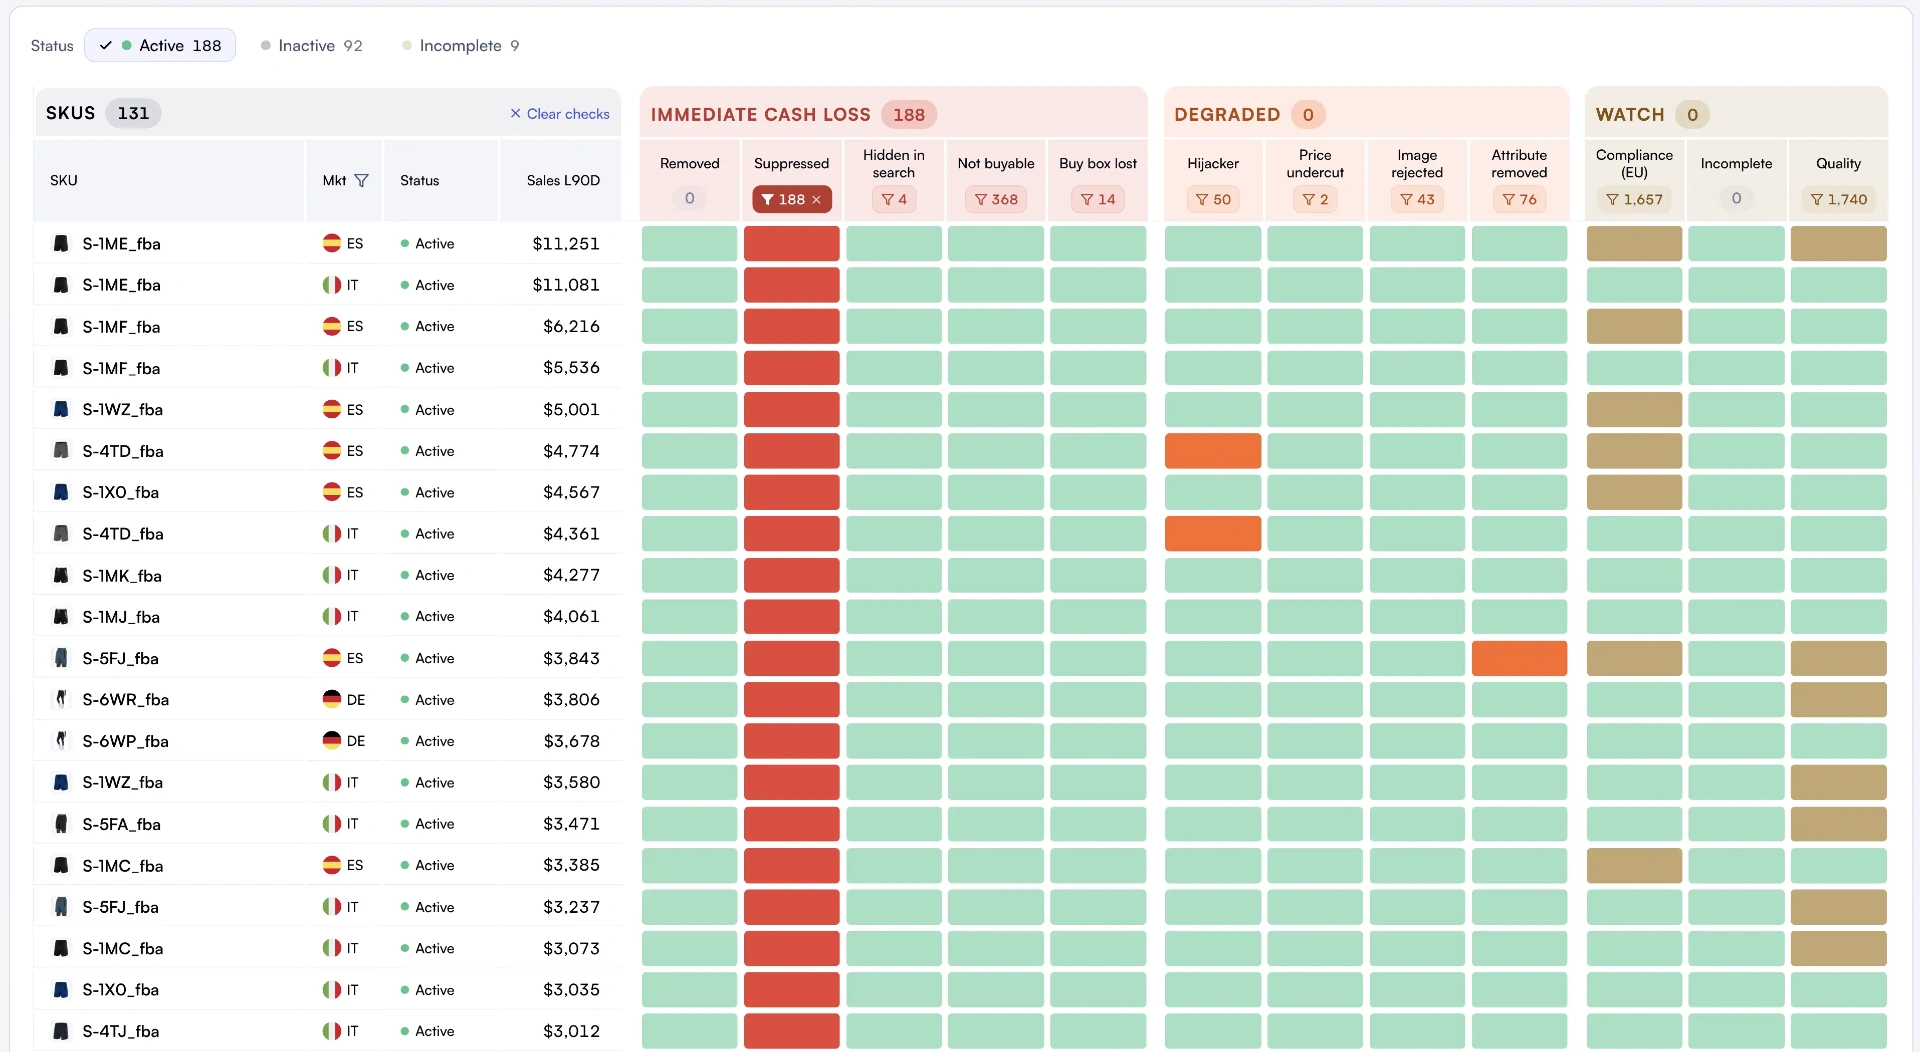The width and height of the screenshot is (1920, 1052).
Task: Open the S-1ME_fba ES product thumbnail
Action: 61,244
